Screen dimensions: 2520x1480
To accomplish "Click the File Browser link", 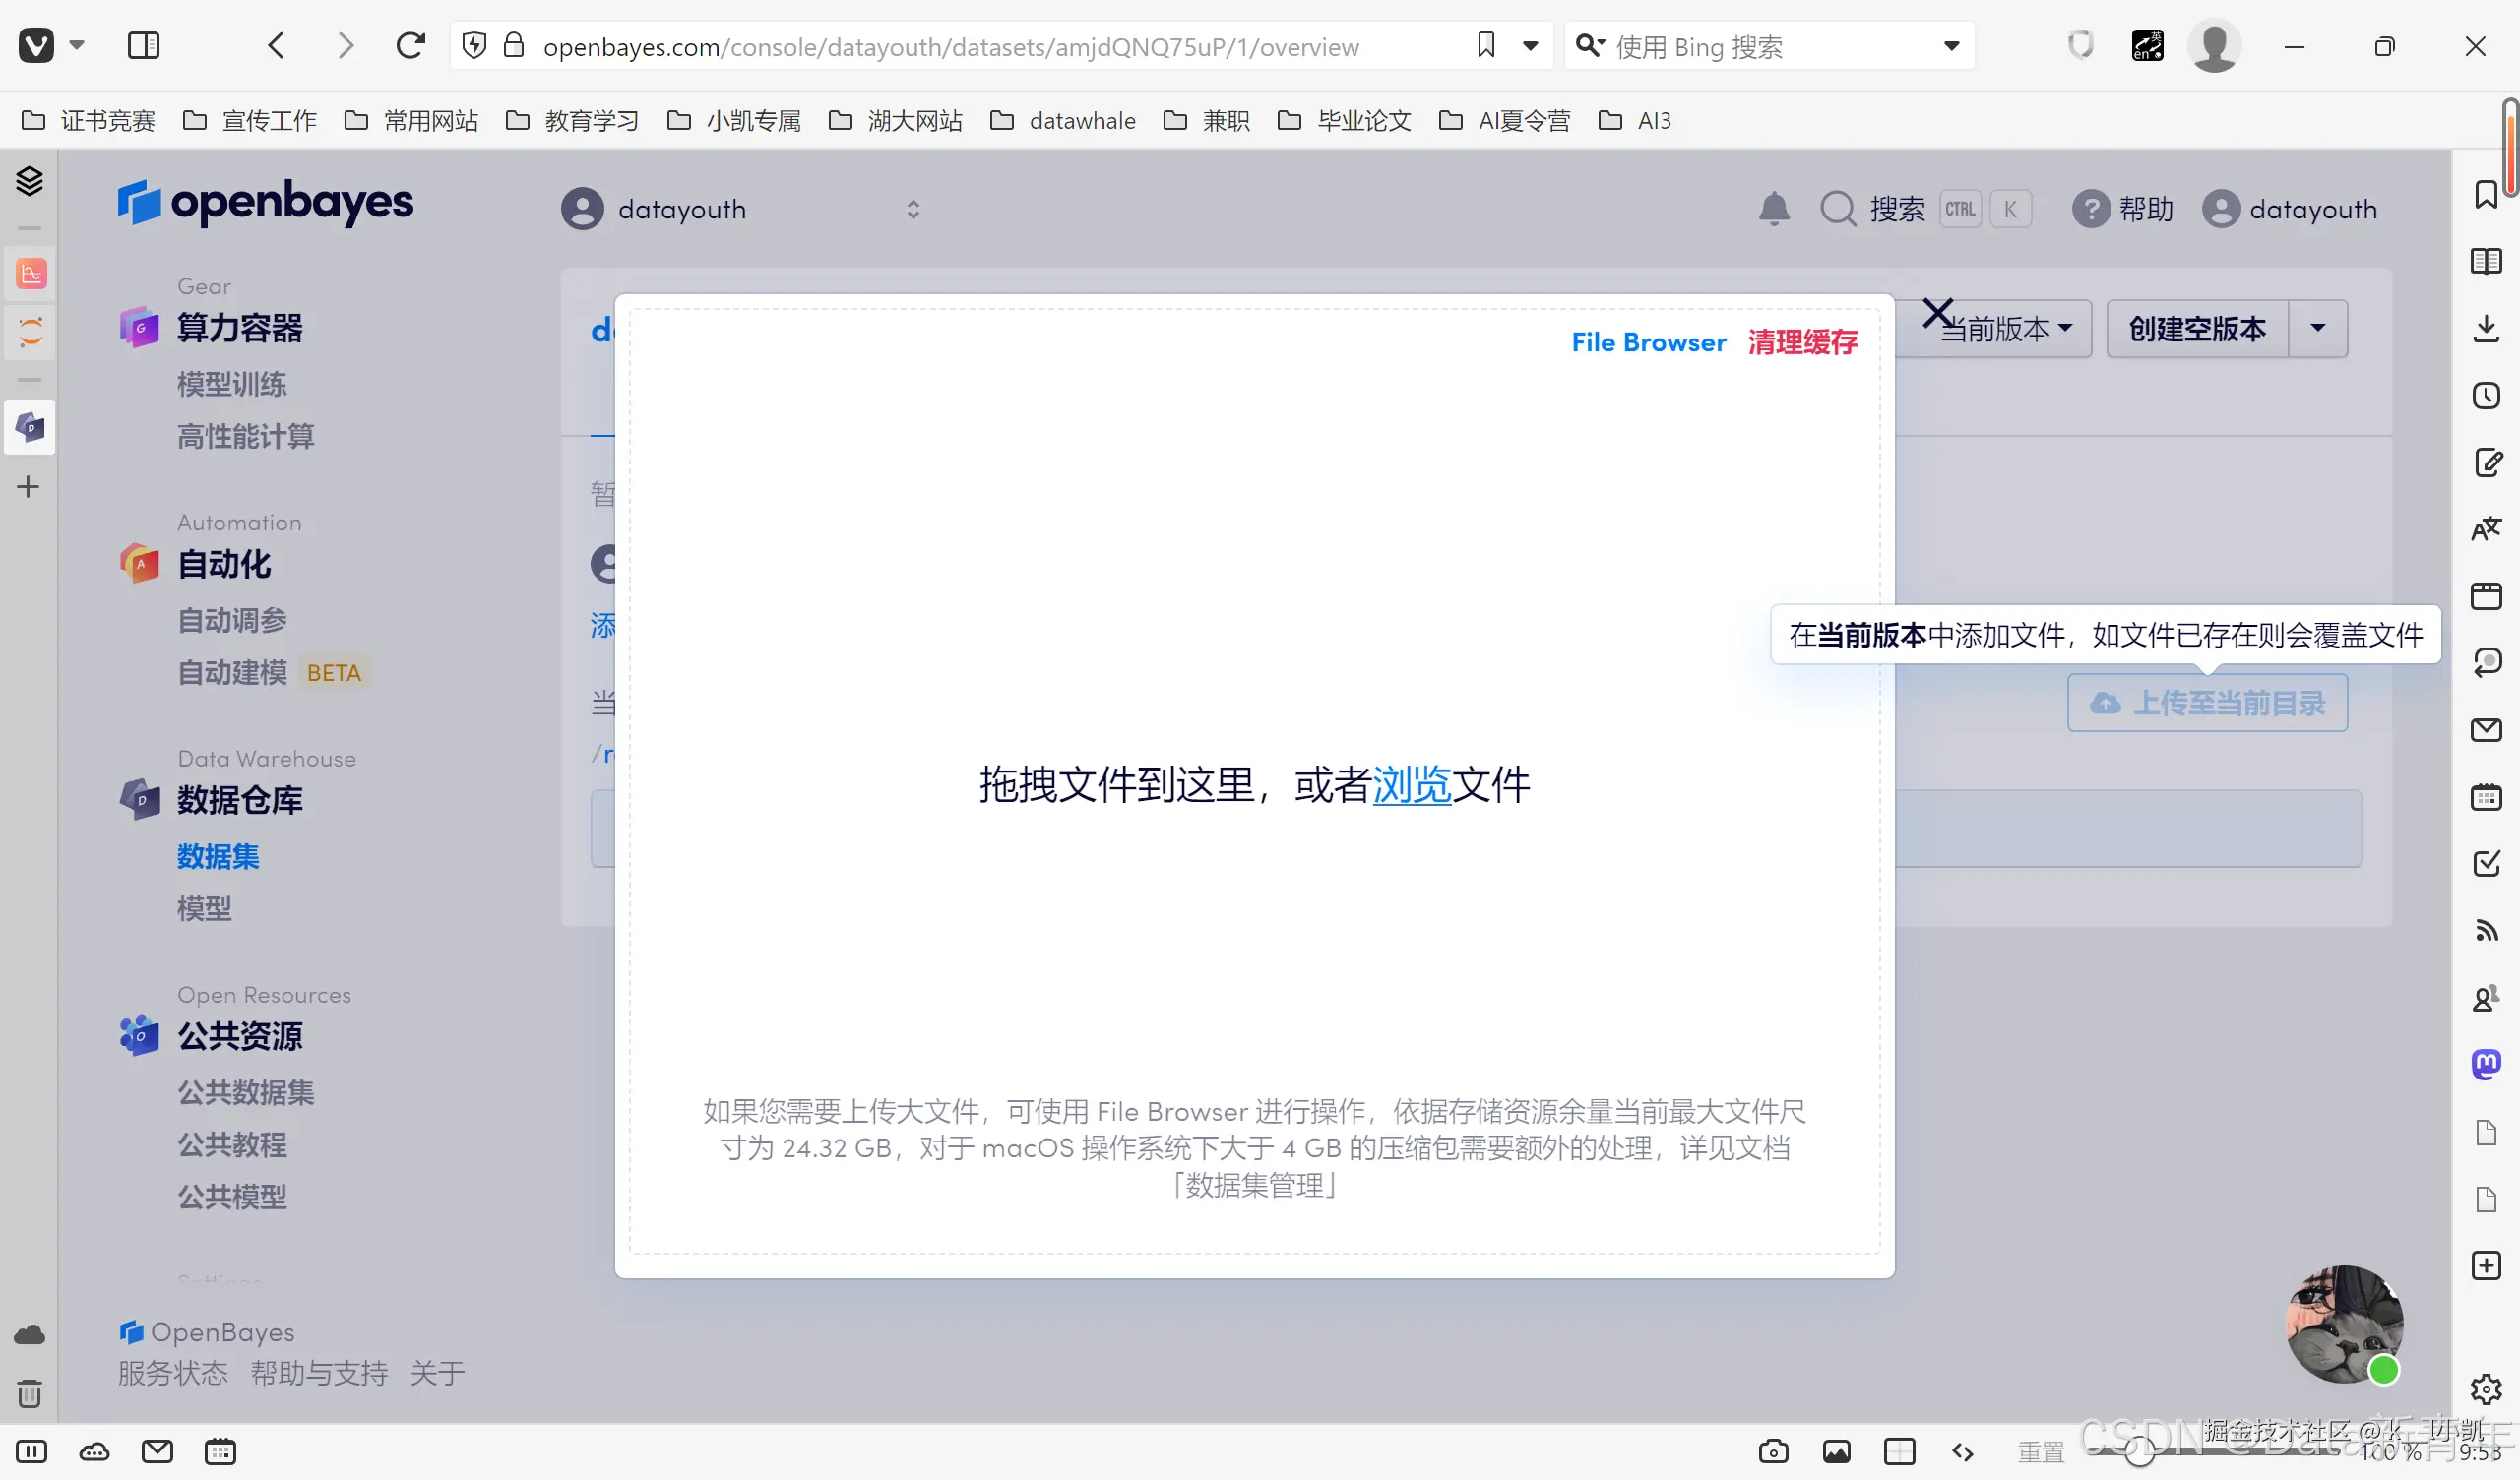I will [x=1648, y=342].
